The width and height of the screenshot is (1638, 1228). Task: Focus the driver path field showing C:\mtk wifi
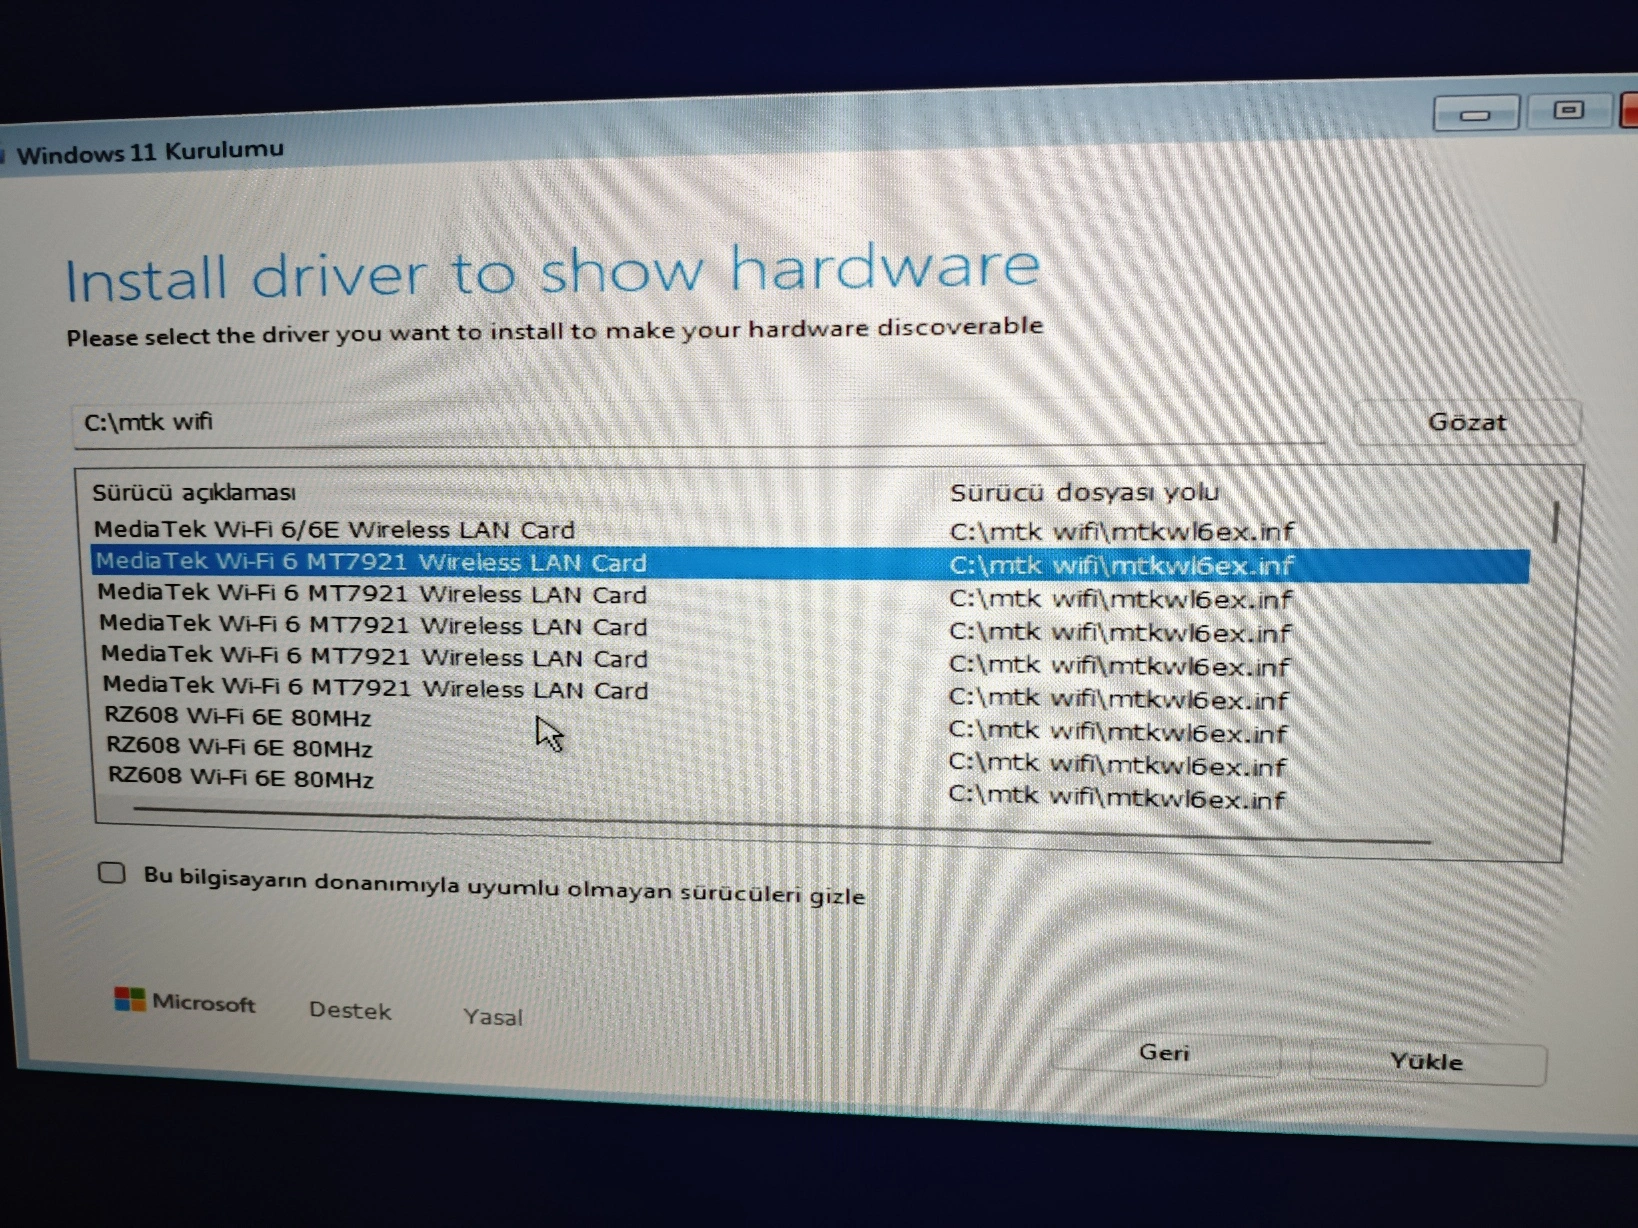coord(700,424)
